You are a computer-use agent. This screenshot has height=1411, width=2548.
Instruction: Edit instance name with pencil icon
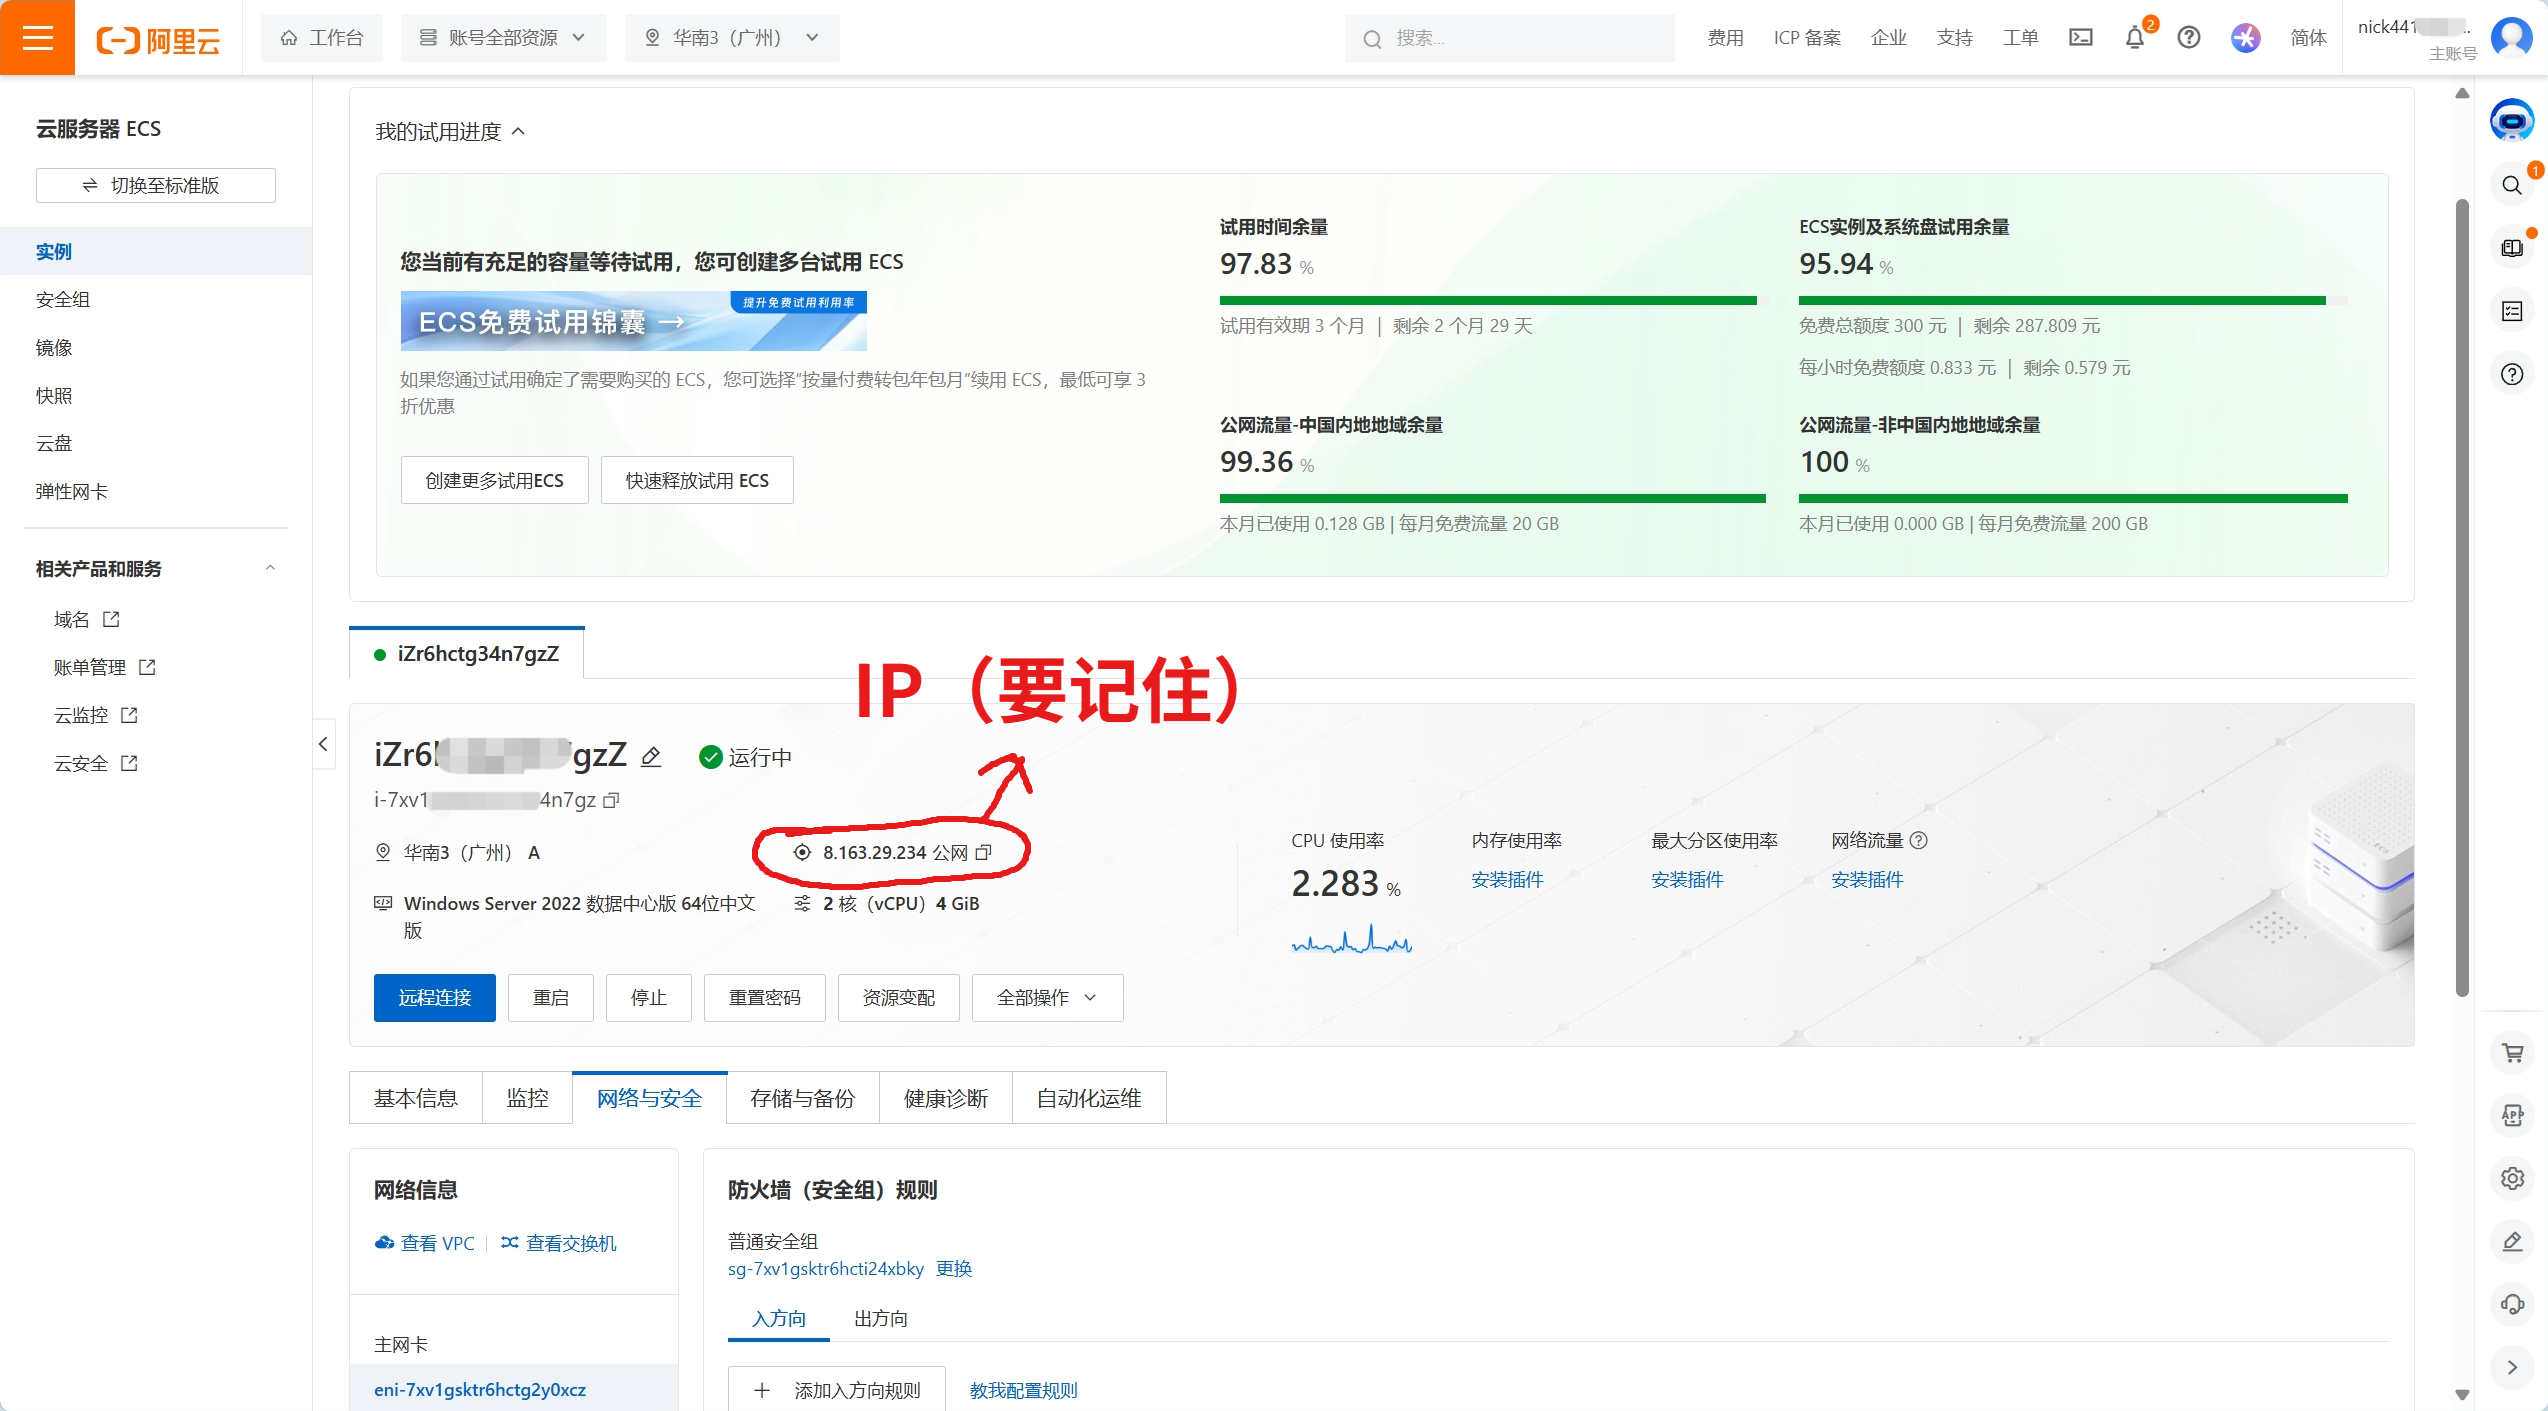click(651, 757)
